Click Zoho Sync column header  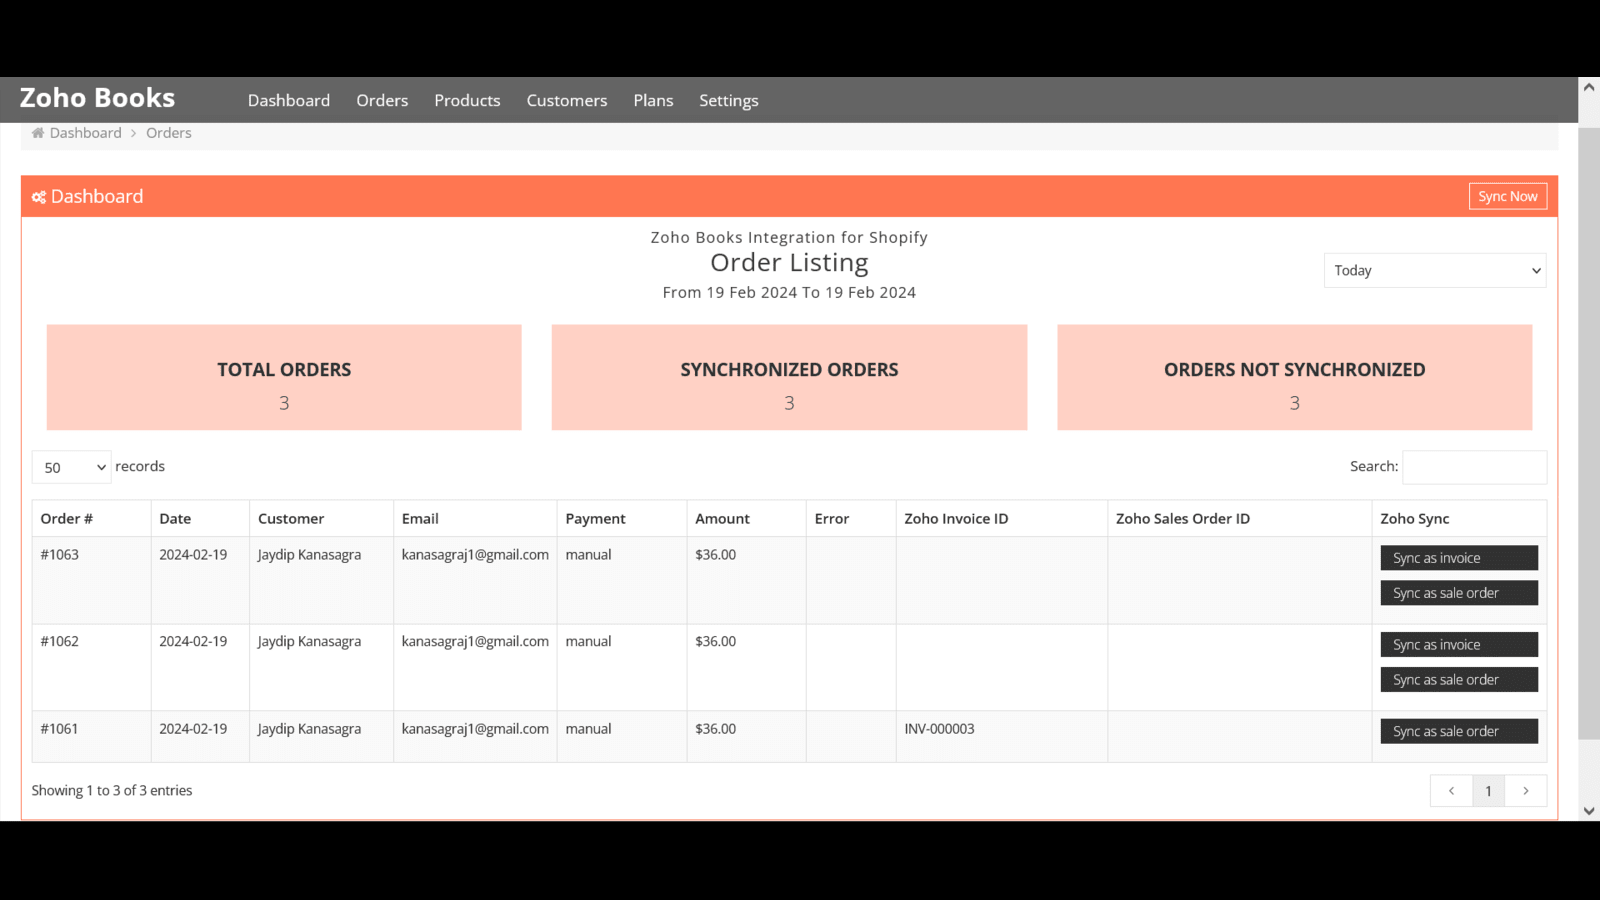point(1459,519)
